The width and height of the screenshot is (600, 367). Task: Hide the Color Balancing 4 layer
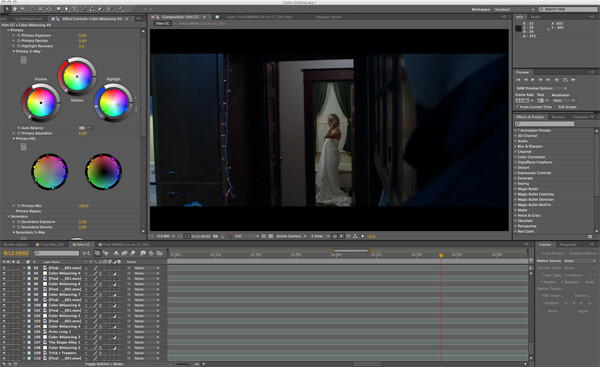pyautogui.click(x=4, y=326)
